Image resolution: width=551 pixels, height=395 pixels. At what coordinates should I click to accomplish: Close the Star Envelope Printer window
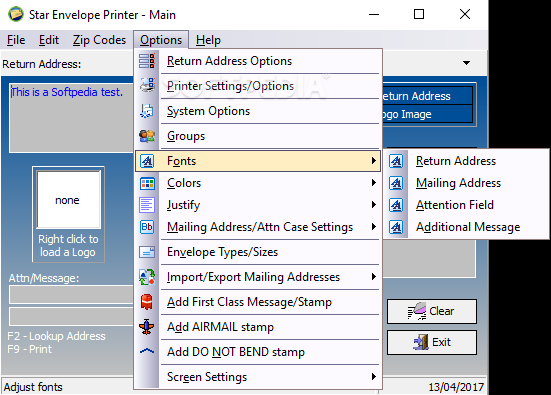pyautogui.click(x=465, y=14)
